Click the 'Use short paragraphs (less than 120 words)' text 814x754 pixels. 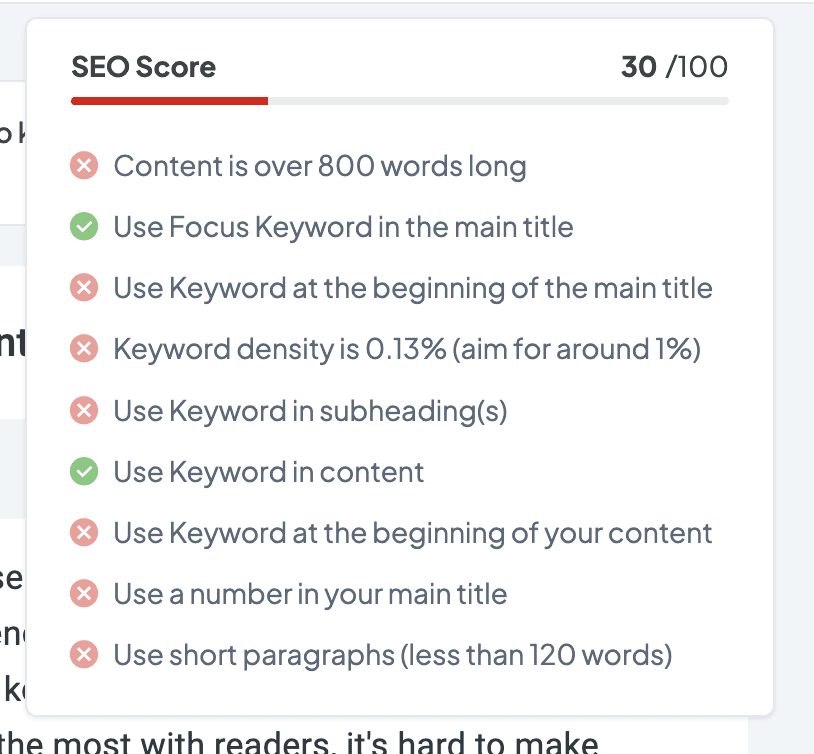[393, 656]
